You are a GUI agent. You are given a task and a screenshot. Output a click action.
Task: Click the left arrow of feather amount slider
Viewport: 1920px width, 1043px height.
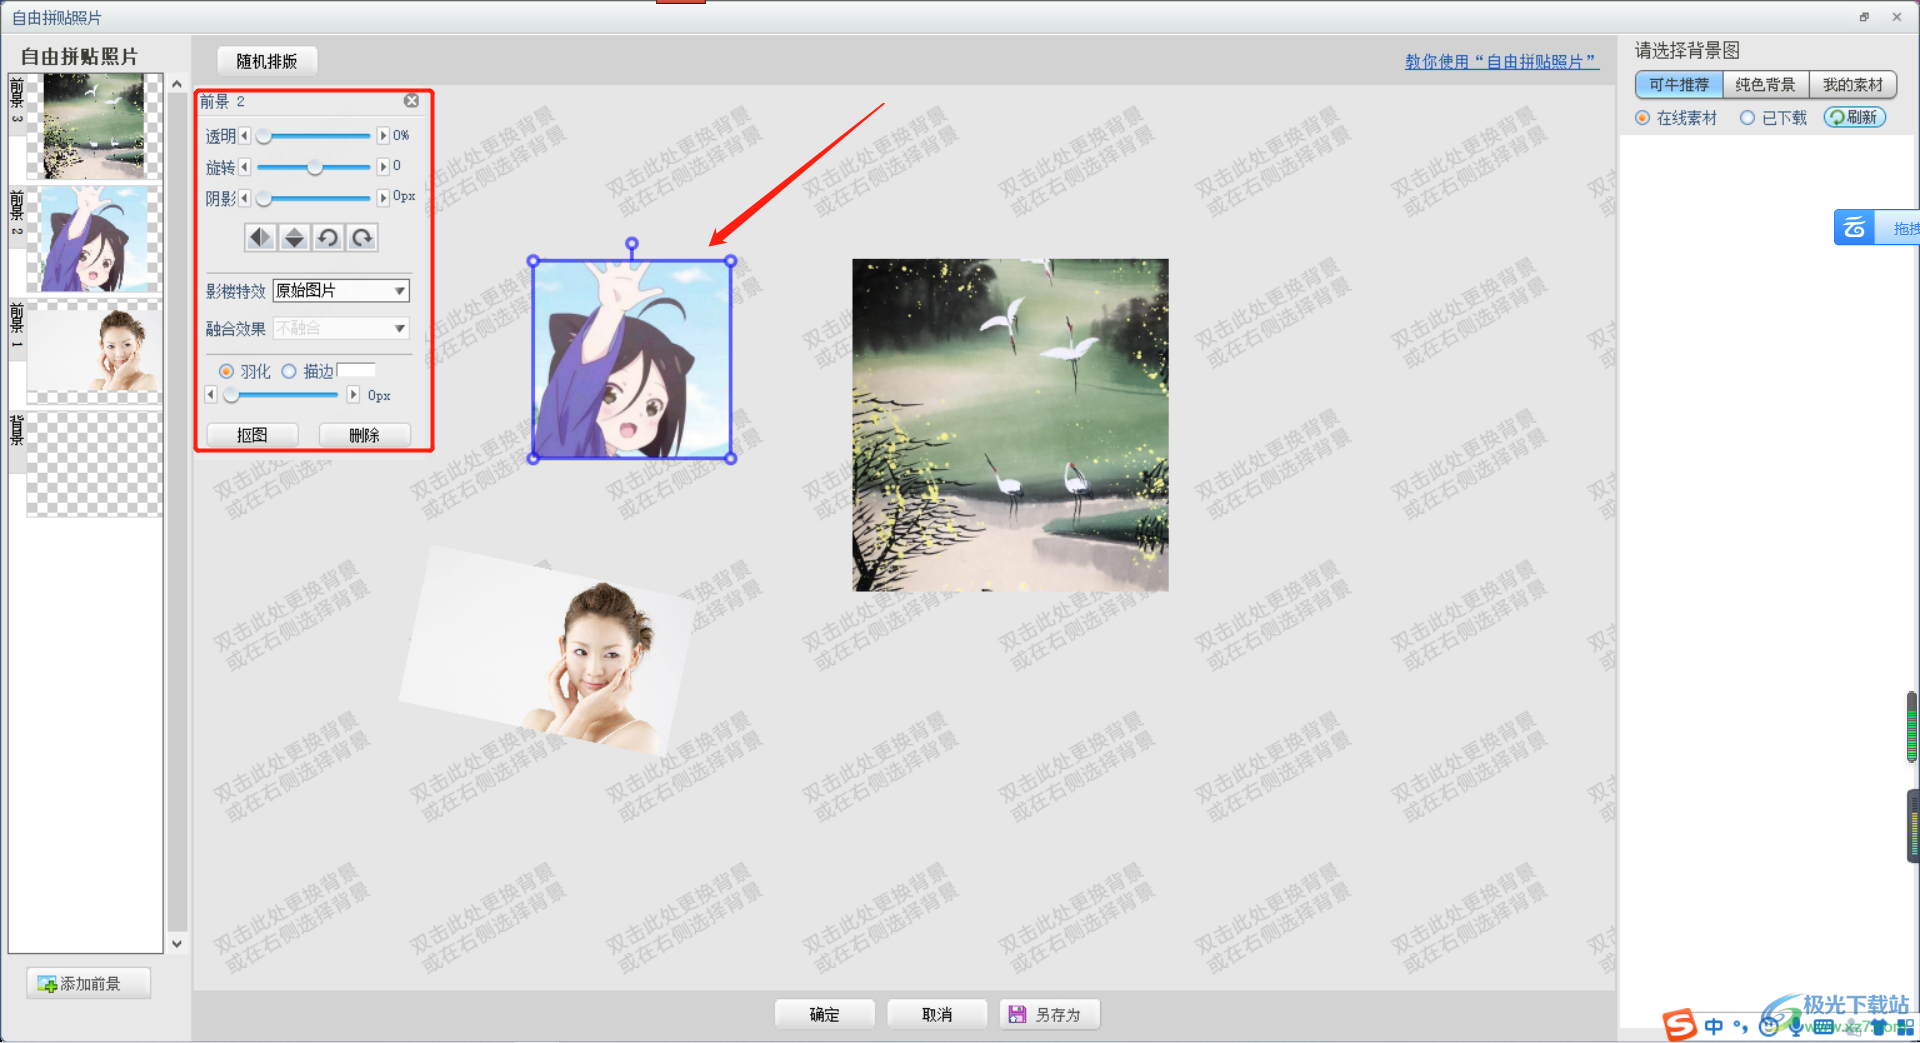coord(211,395)
